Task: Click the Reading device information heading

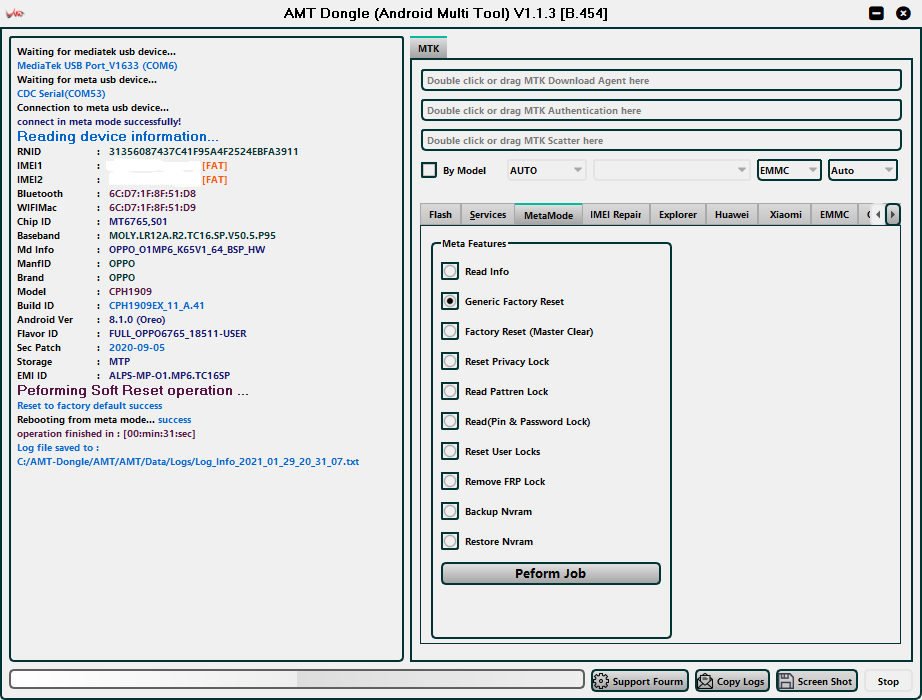Action: (118, 136)
